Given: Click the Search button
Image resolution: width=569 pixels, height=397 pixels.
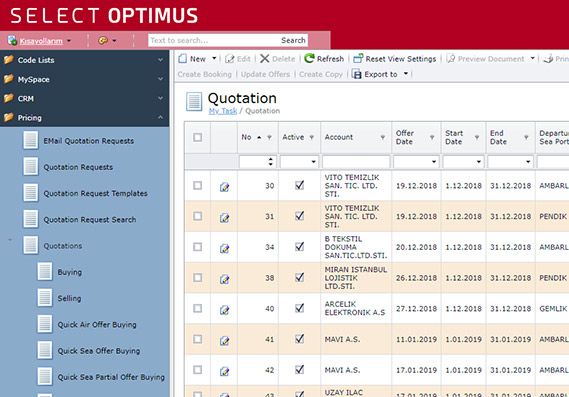Looking at the screenshot, I should pyautogui.click(x=293, y=40).
